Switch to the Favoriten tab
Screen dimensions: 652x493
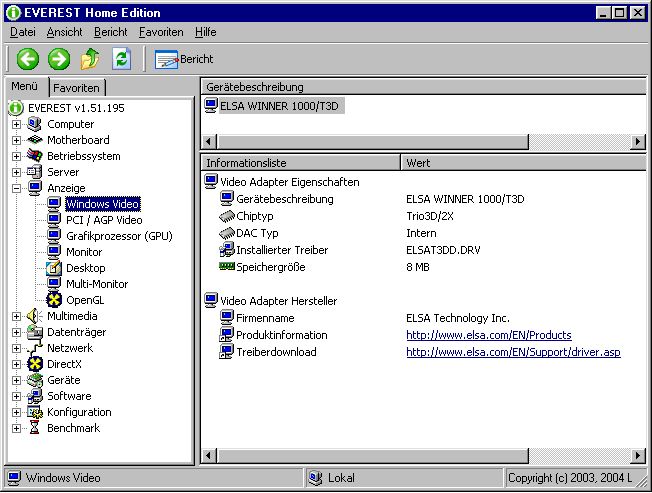77,88
